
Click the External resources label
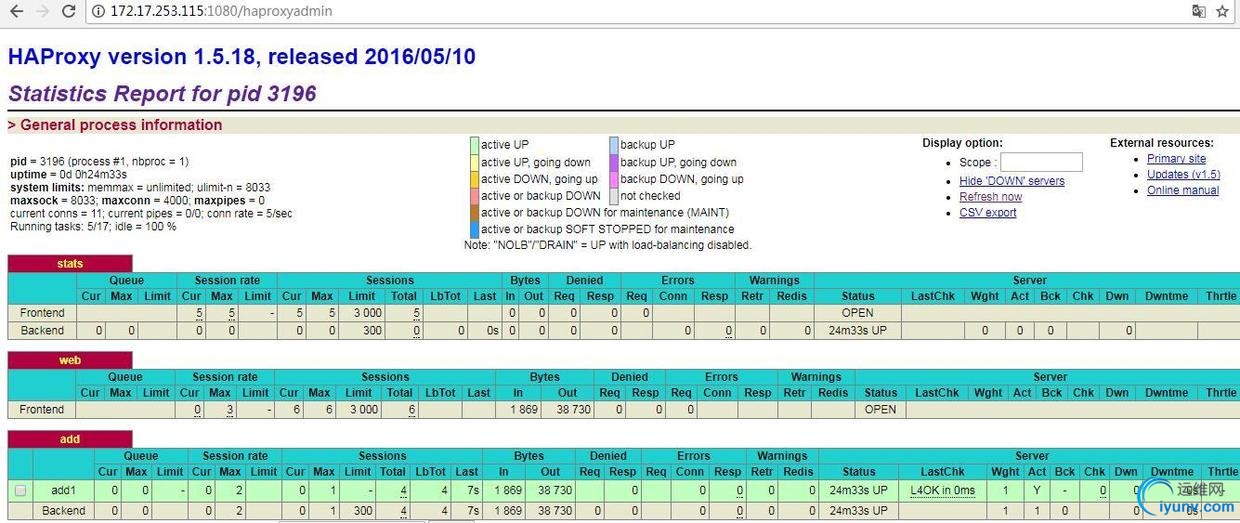tap(1162, 143)
